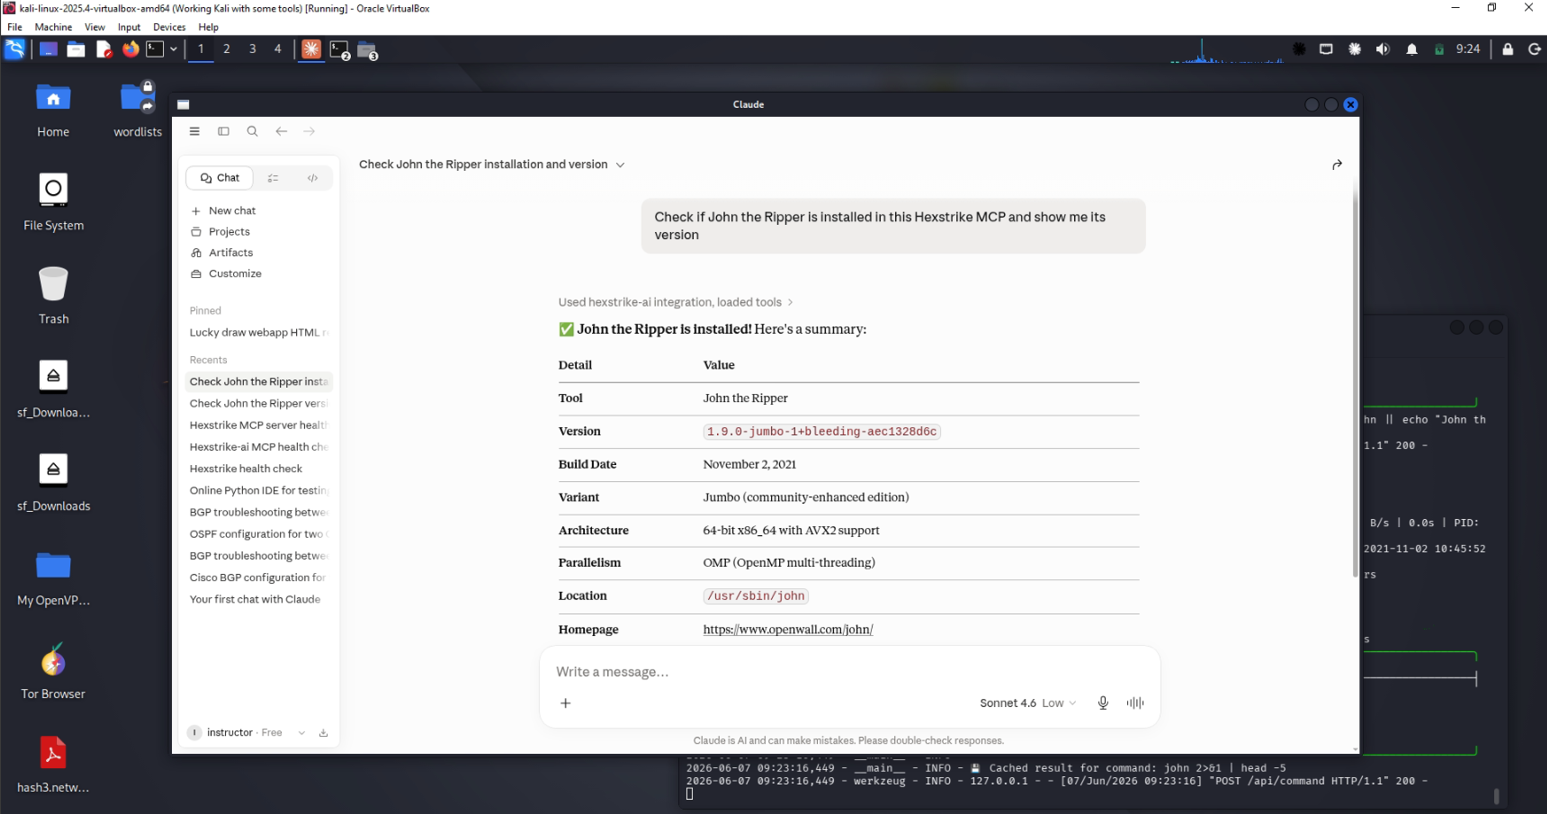Open the terminal launcher dropdown arrow
This screenshot has width=1547, height=814.
(174, 49)
